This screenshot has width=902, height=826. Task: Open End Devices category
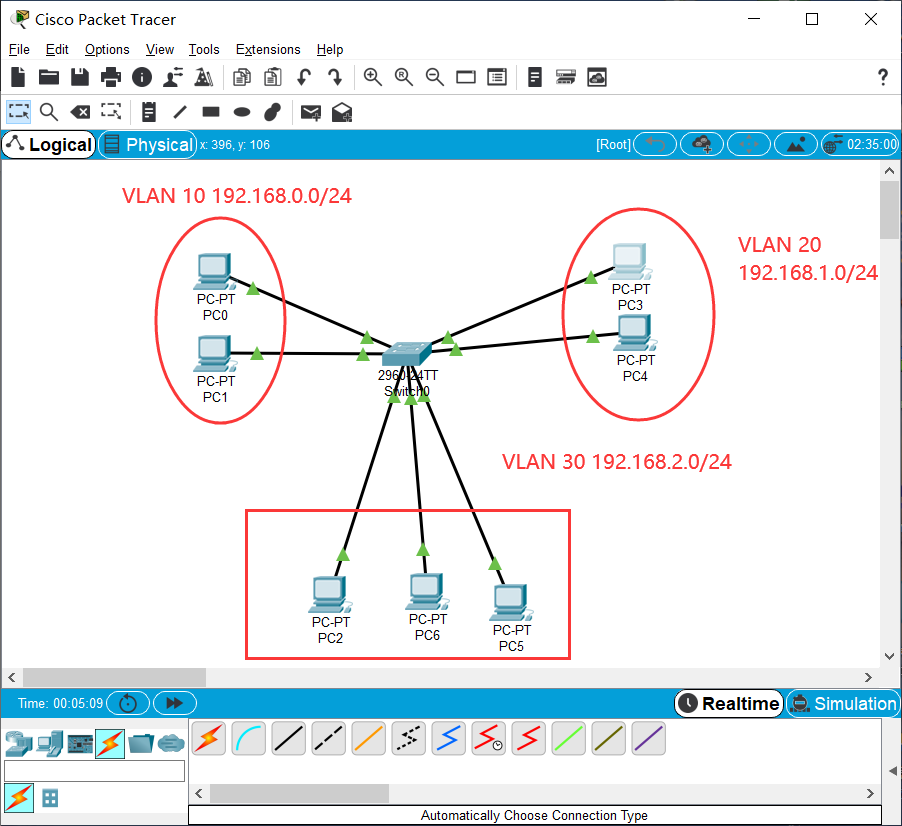pos(49,743)
